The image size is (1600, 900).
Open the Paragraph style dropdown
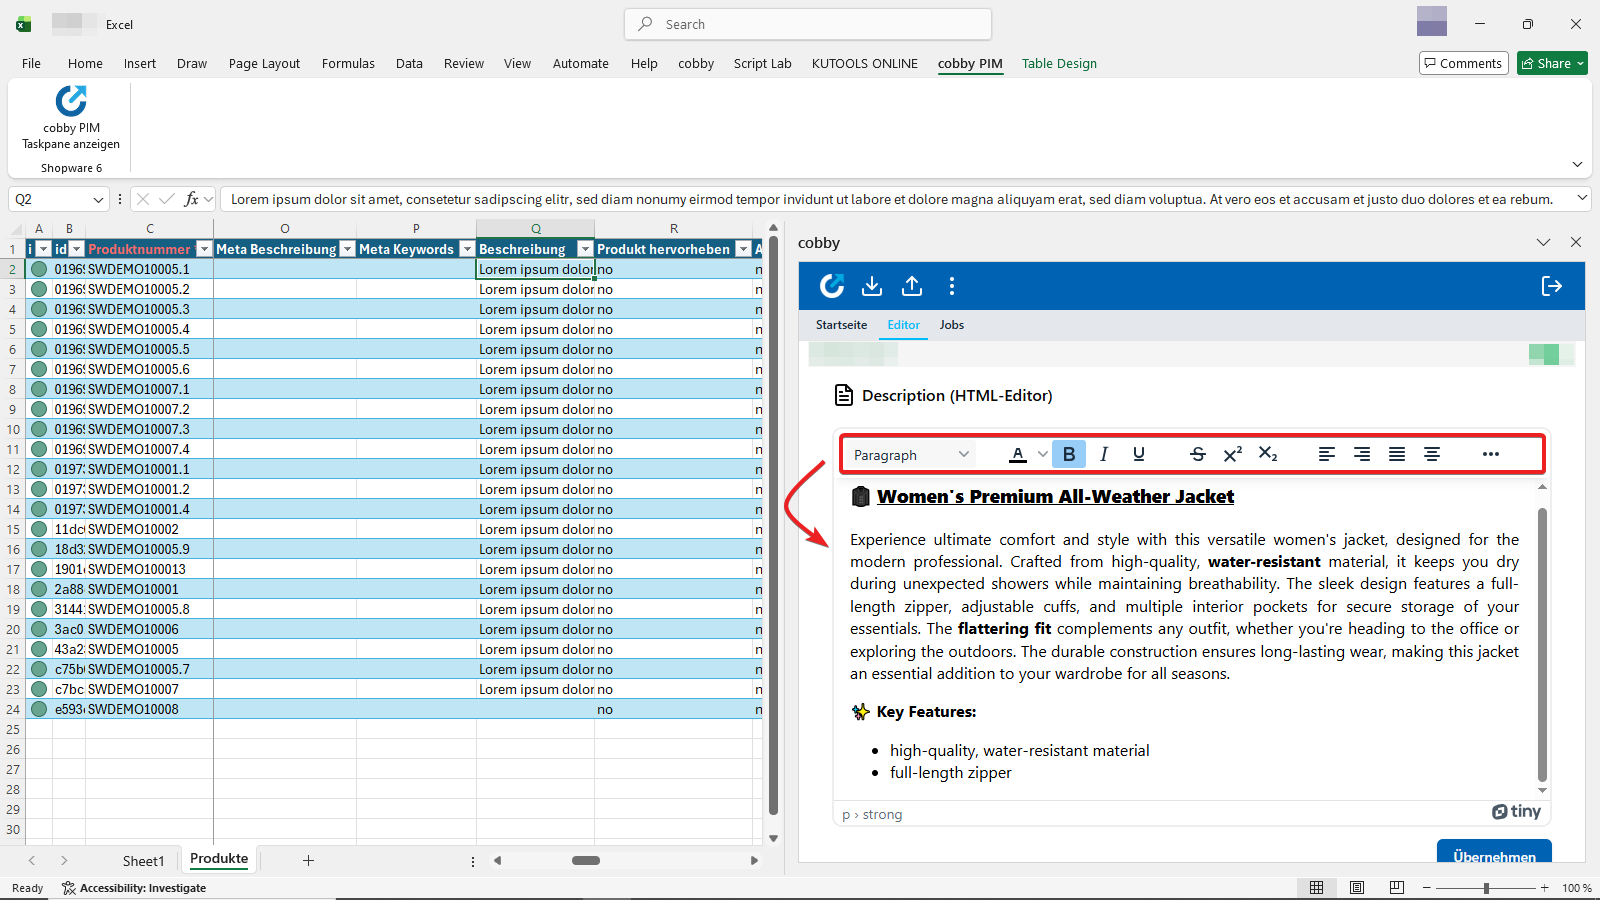click(x=908, y=454)
